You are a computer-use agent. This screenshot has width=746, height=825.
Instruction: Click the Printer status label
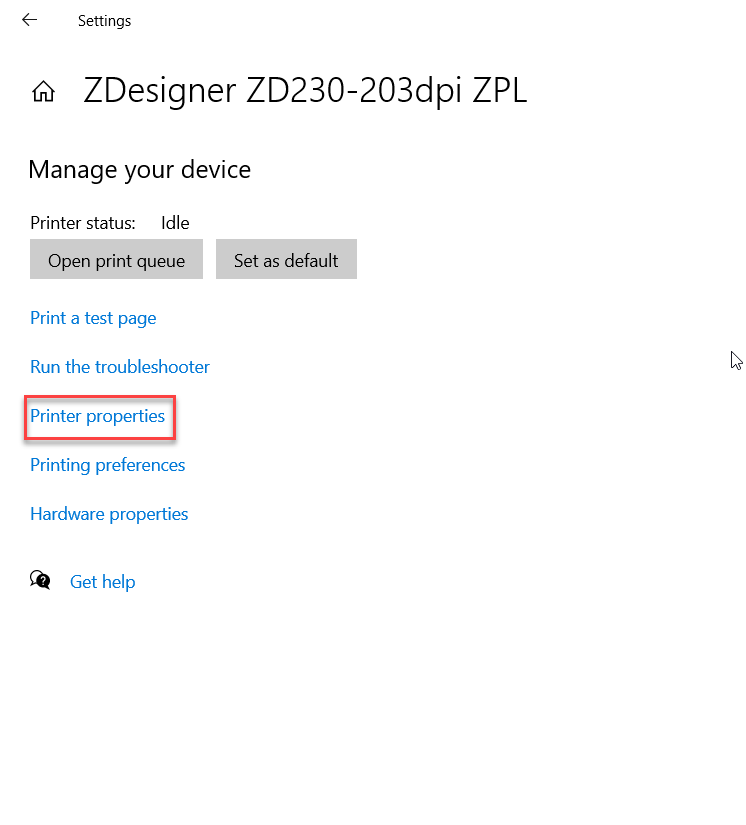pyautogui.click(x=83, y=223)
